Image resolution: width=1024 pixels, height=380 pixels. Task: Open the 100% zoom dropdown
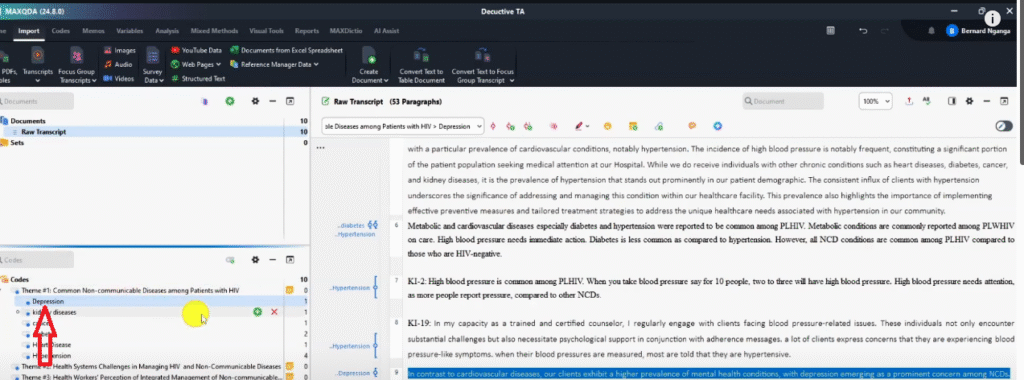876,101
